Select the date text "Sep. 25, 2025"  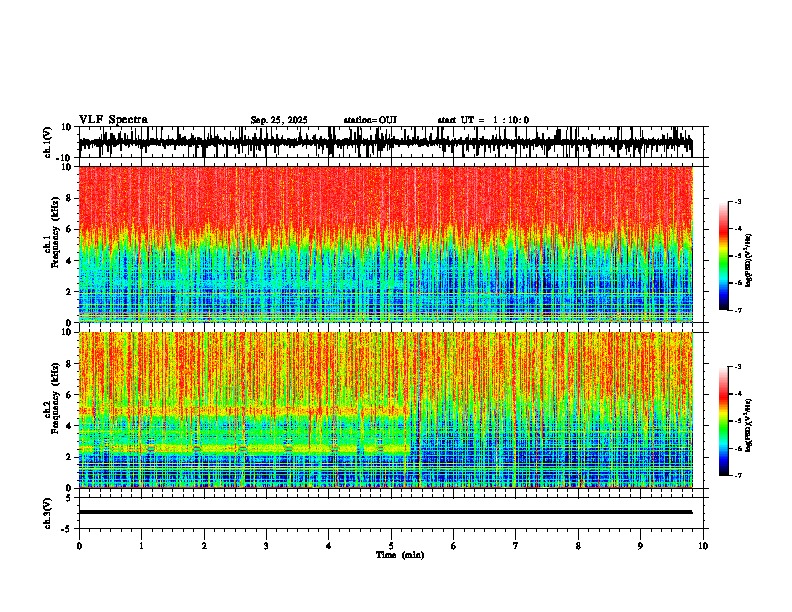[279, 120]
